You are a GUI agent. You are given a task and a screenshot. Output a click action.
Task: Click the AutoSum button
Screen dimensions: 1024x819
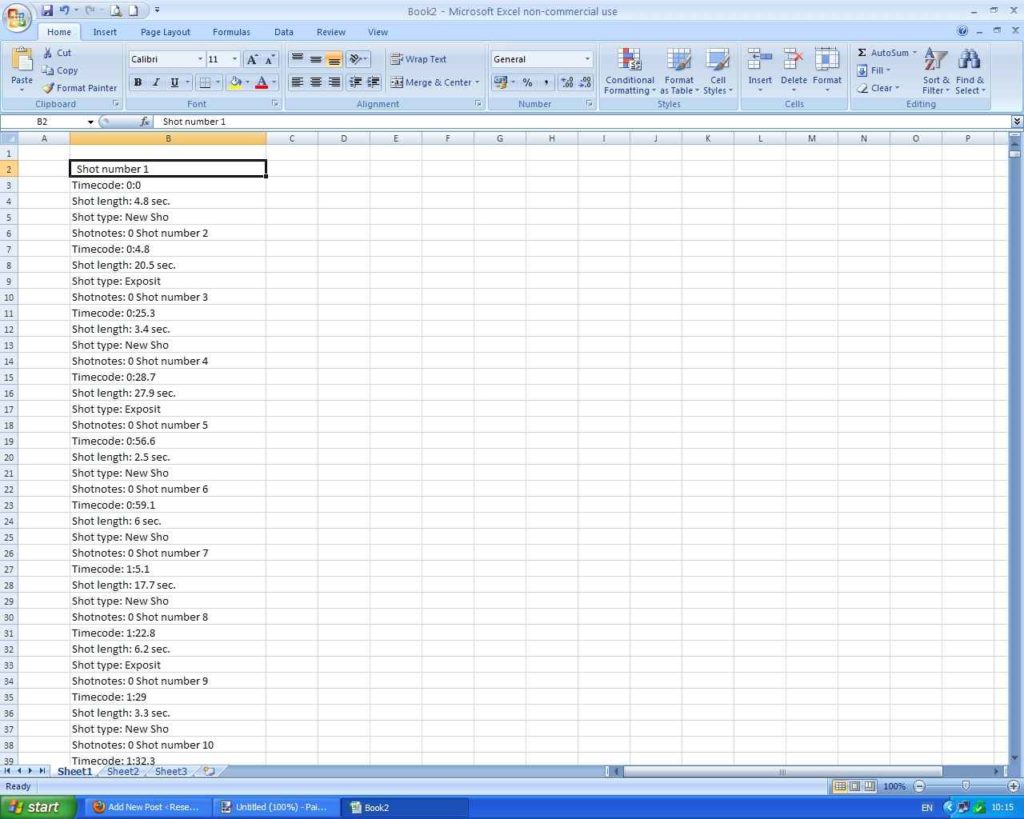click(x=886, y=53)
